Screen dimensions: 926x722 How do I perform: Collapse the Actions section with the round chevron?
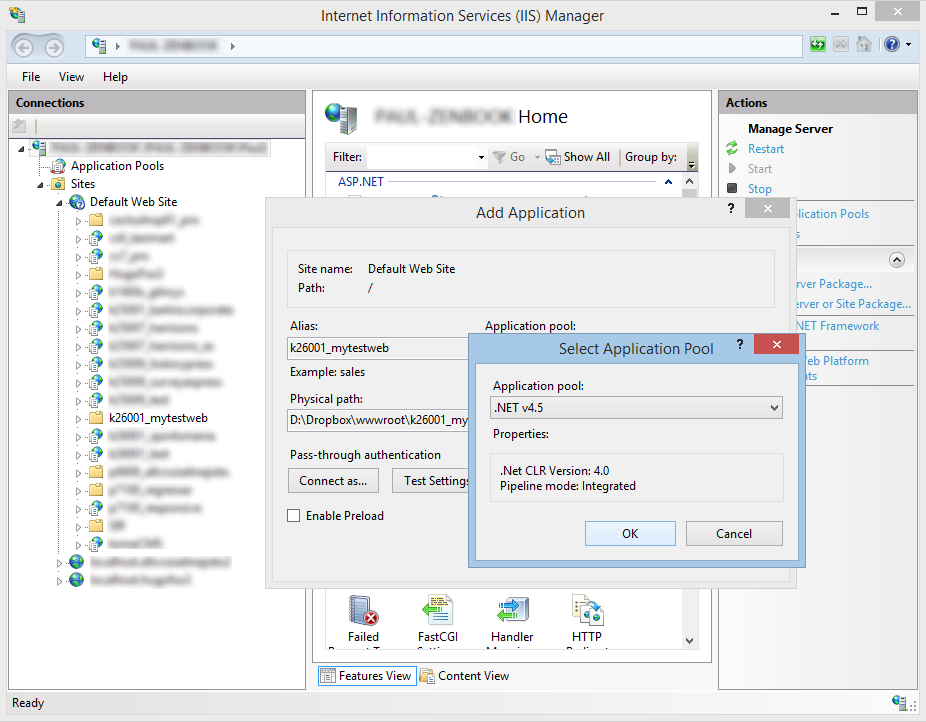(896, 260)
